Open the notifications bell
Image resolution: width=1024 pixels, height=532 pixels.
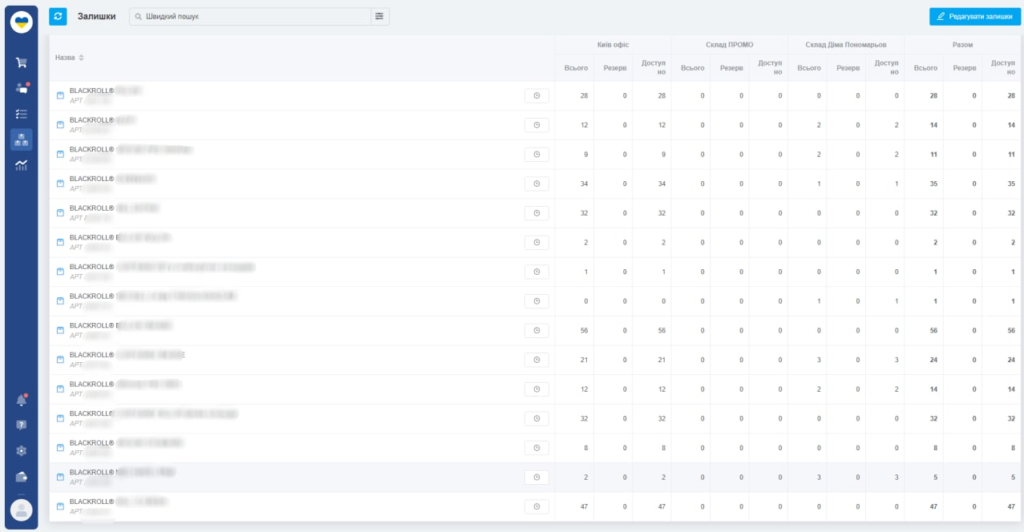point(21,400)
